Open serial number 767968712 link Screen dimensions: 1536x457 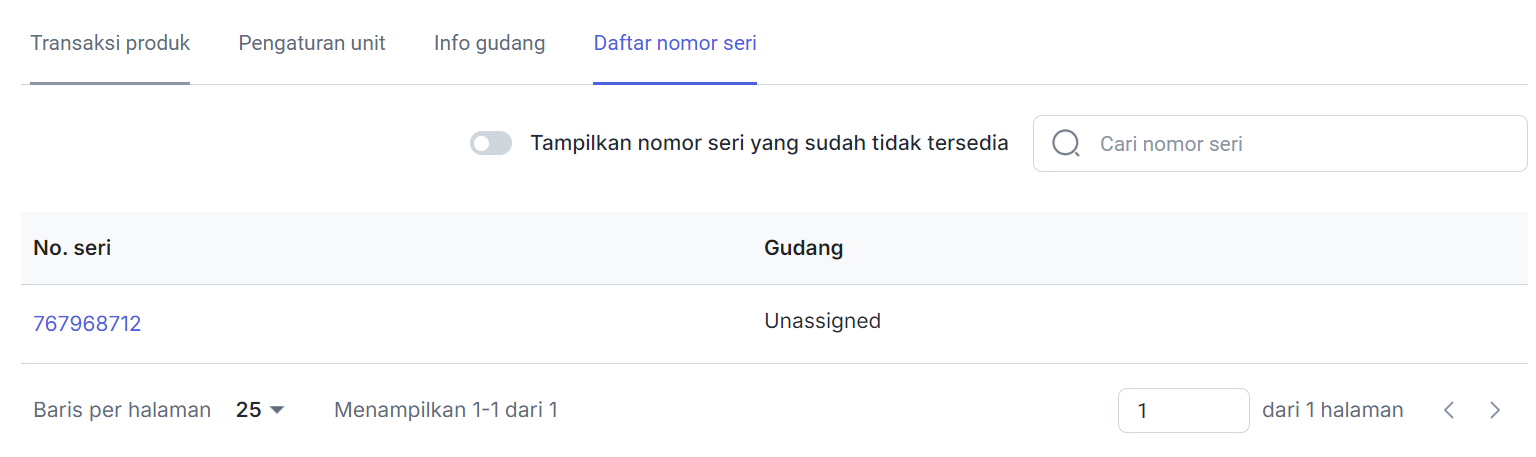[x=87, y=324]
